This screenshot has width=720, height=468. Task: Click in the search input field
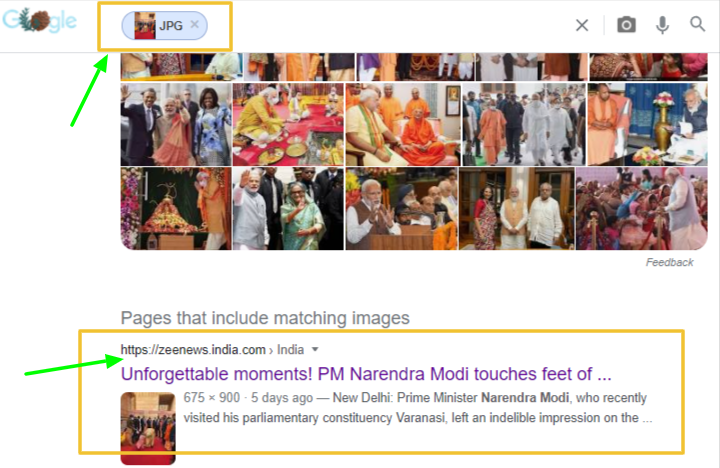(390, 25)
